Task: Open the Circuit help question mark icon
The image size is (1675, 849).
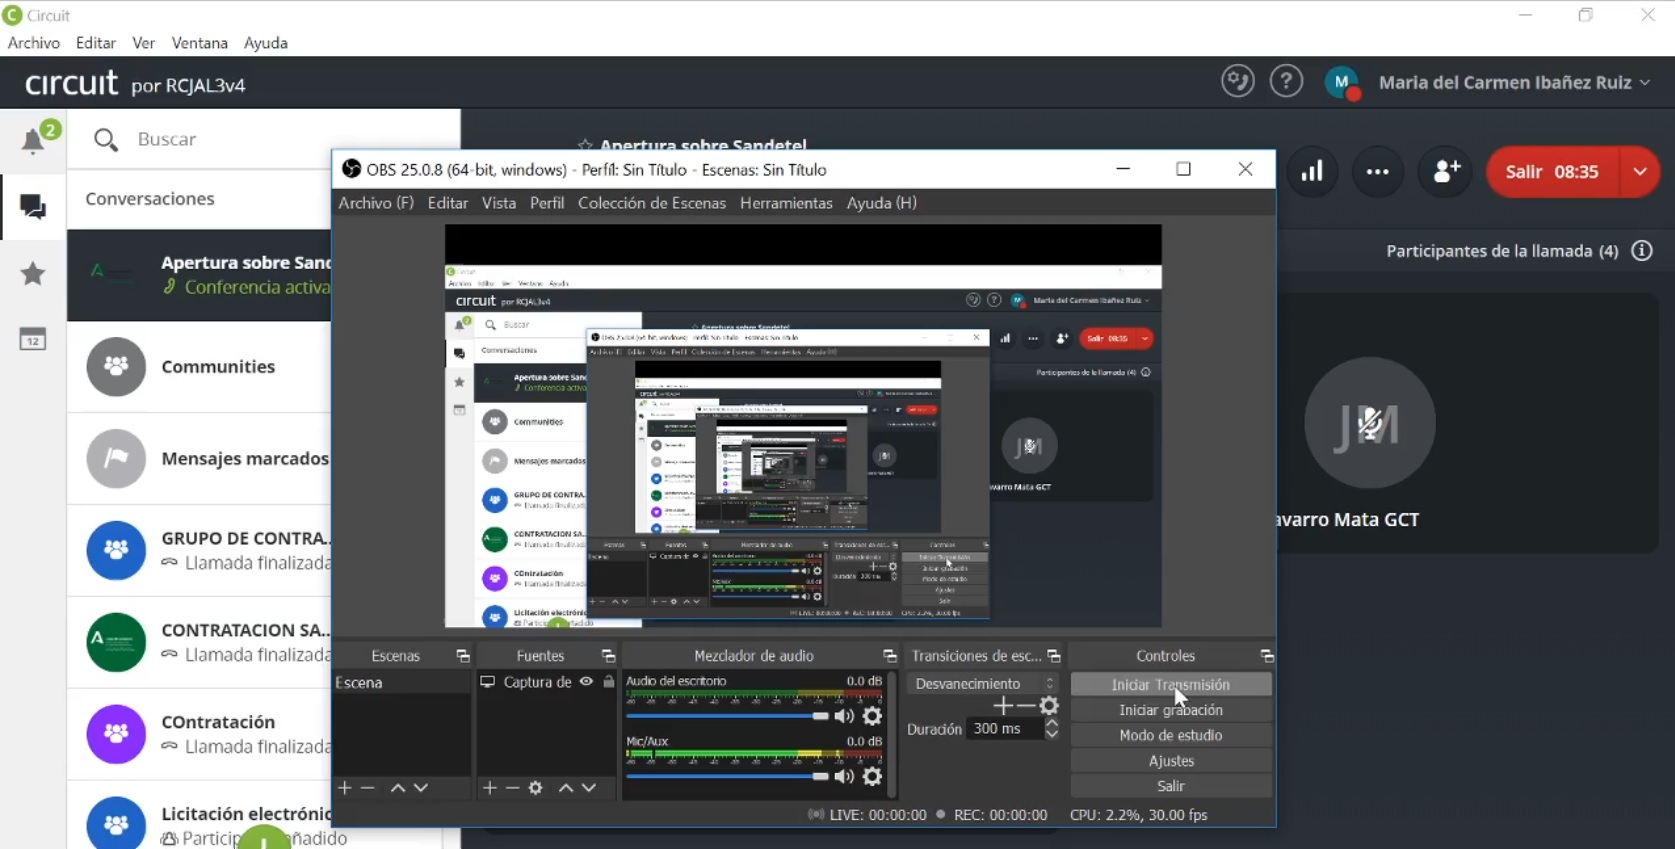Action: [x=1286, y=82]
